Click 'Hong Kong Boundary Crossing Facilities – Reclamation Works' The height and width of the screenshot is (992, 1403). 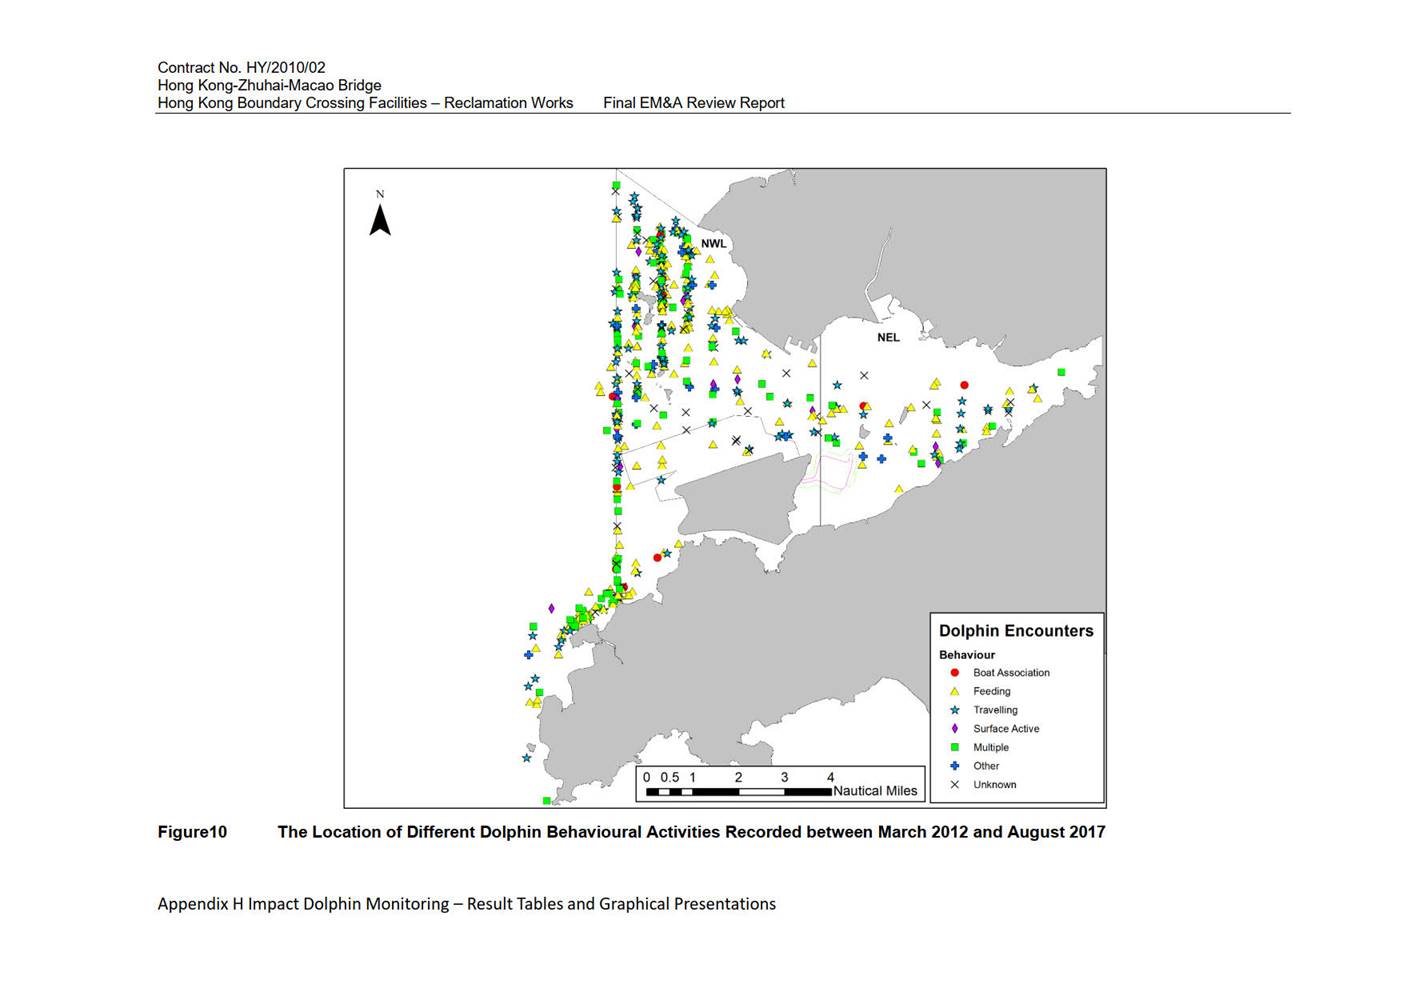(x=365, y=103)
